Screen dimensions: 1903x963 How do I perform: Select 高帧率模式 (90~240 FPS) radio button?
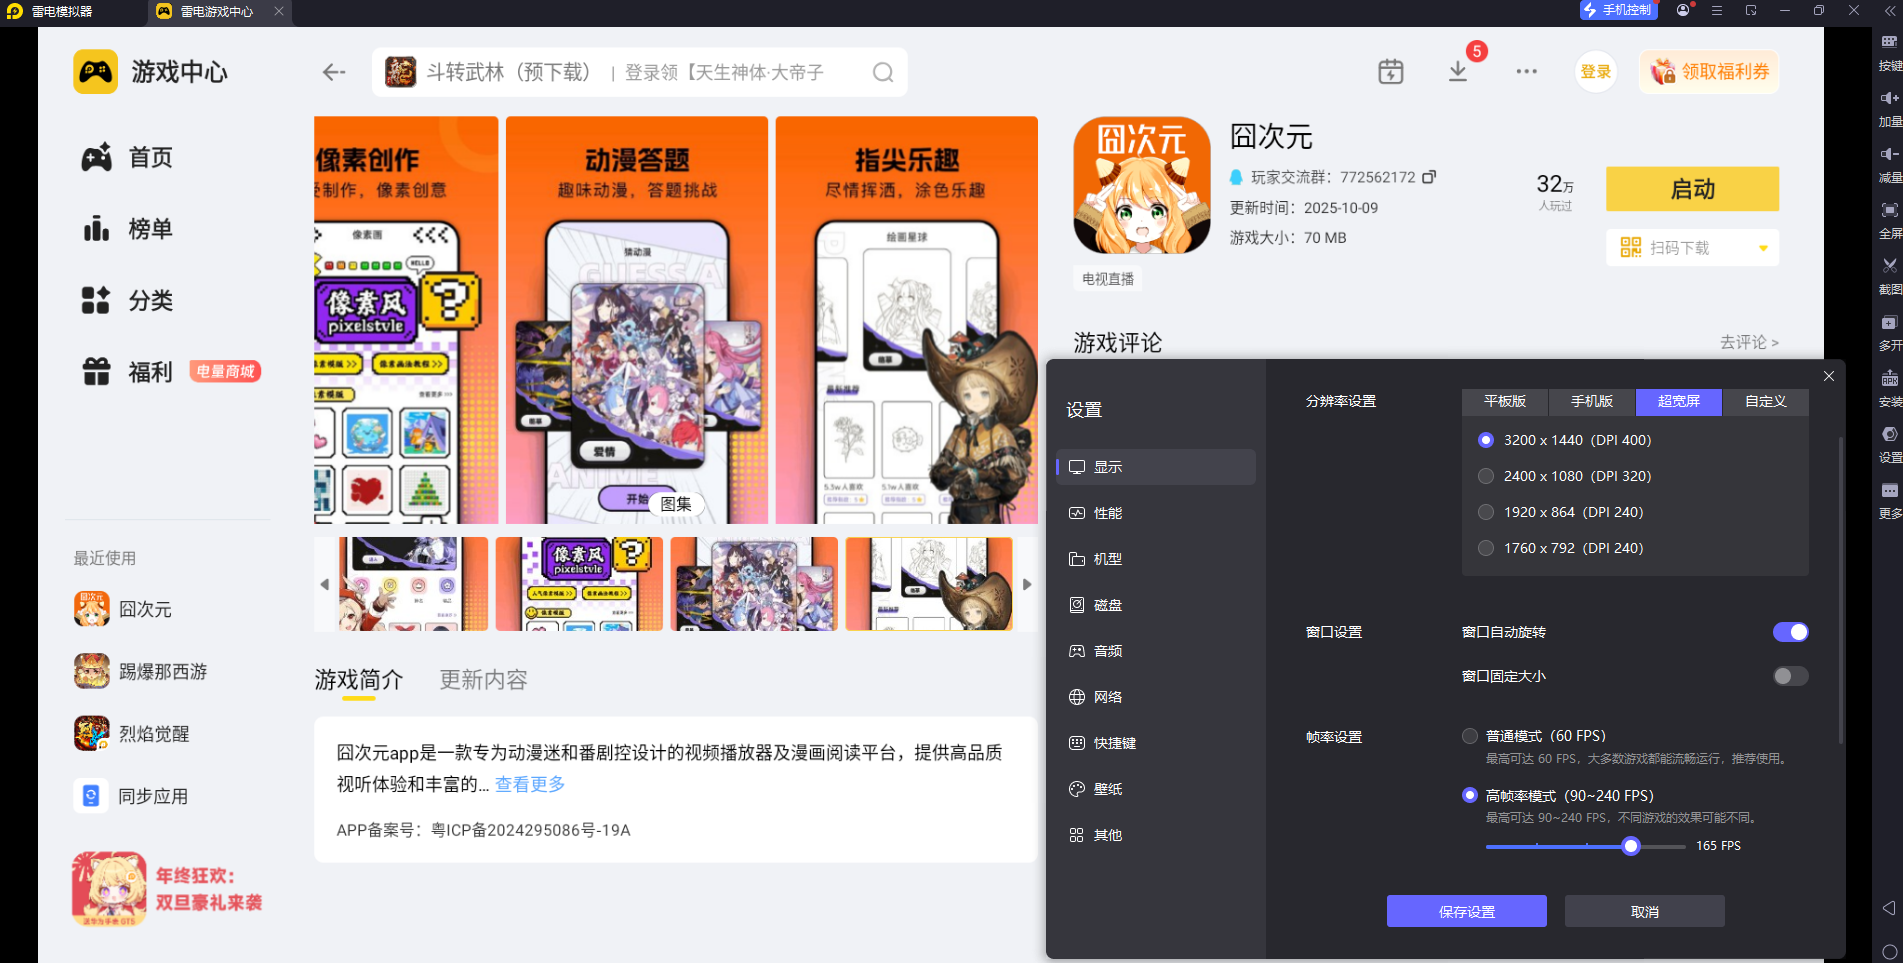pyautogui.click(x=1470, y=795)
